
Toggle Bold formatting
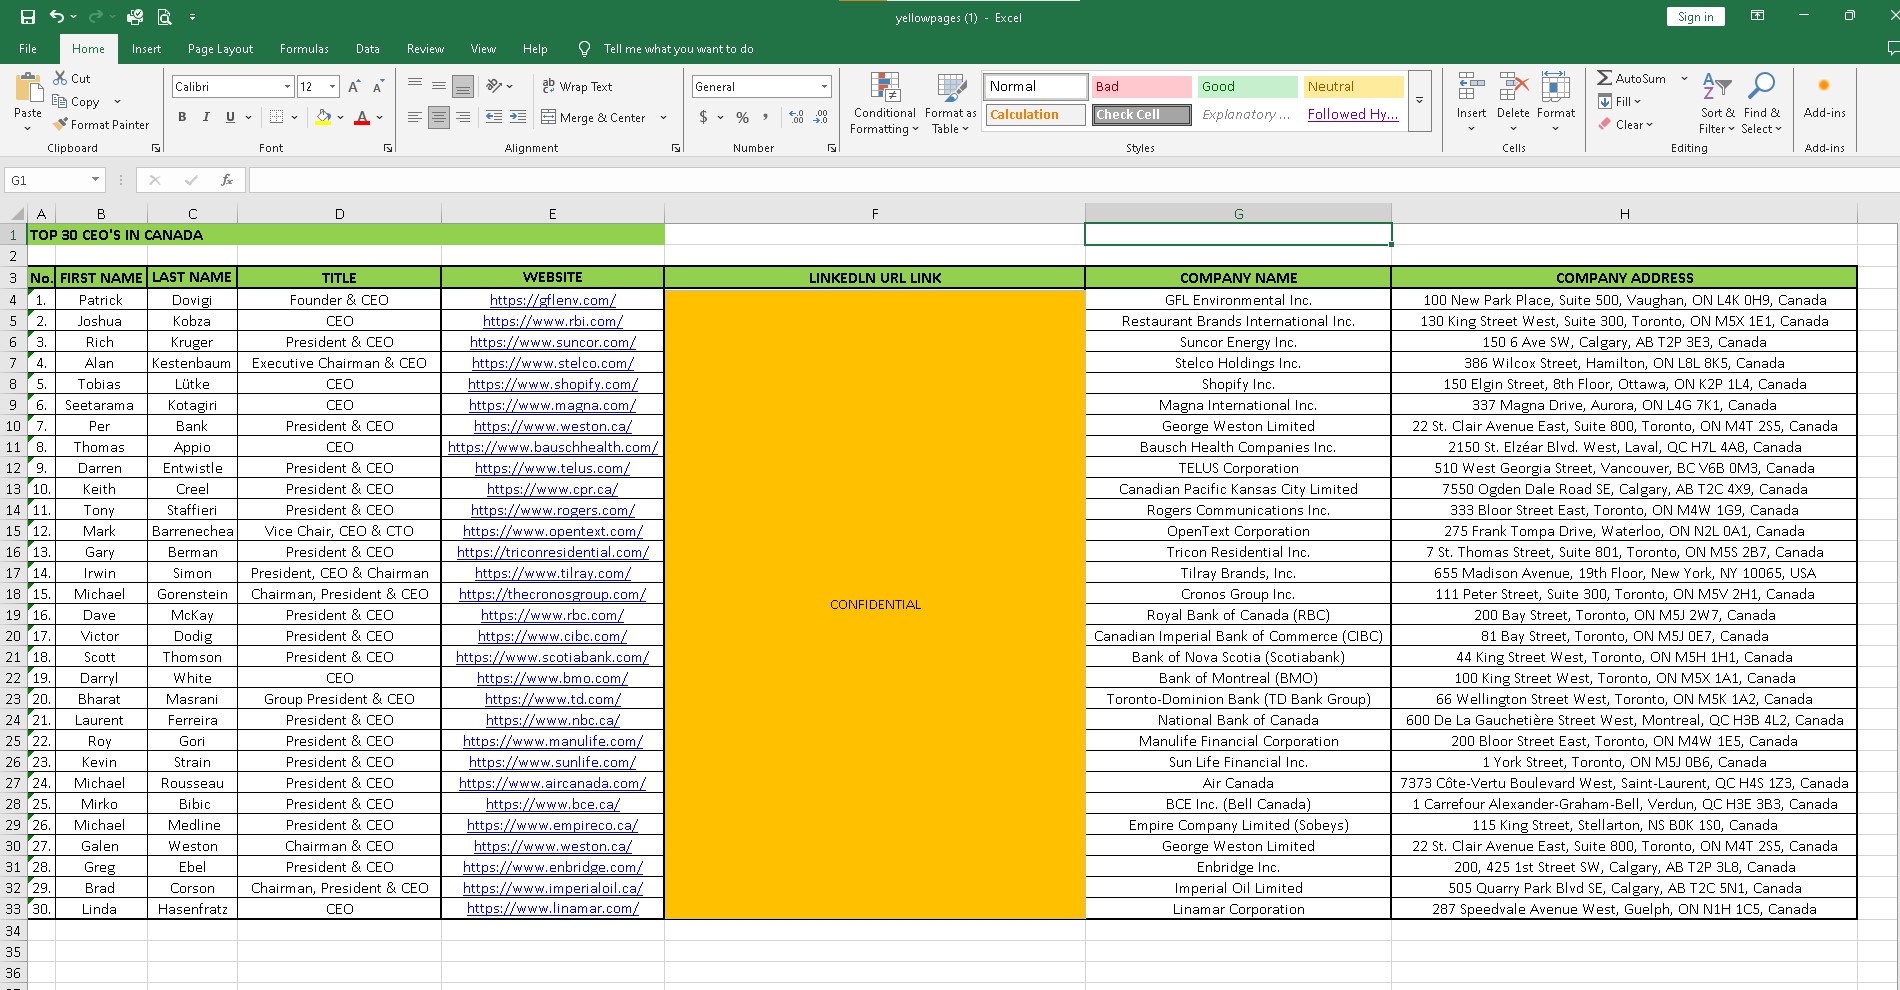click(182, 117)
